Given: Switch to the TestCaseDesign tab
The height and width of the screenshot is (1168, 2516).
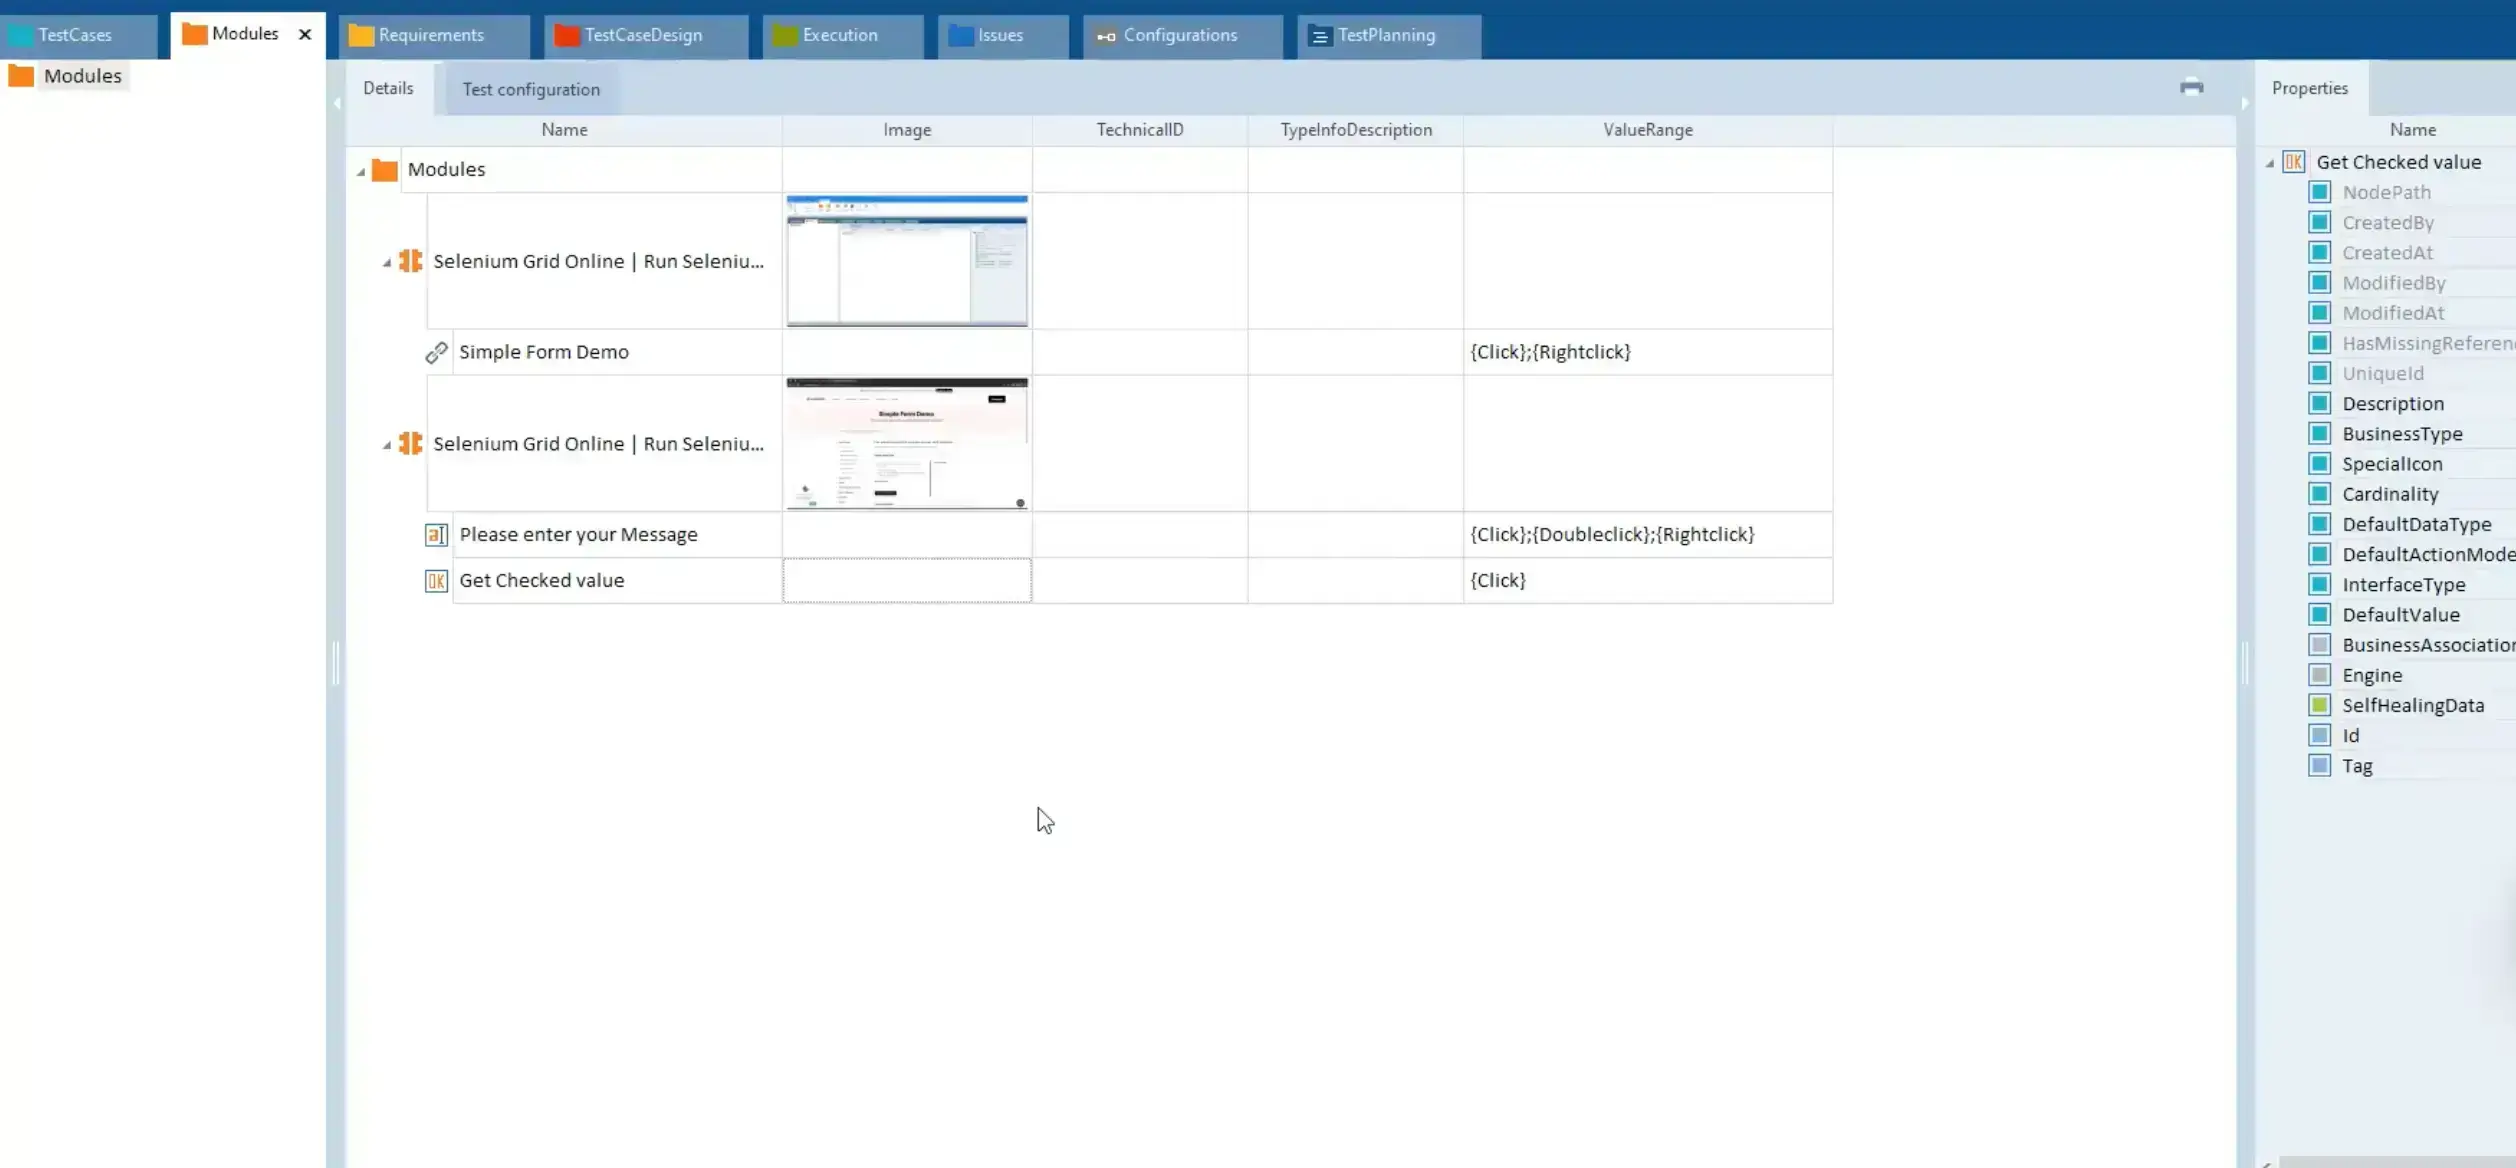Looking at the screenshot, I should click(x=643, y=35).
